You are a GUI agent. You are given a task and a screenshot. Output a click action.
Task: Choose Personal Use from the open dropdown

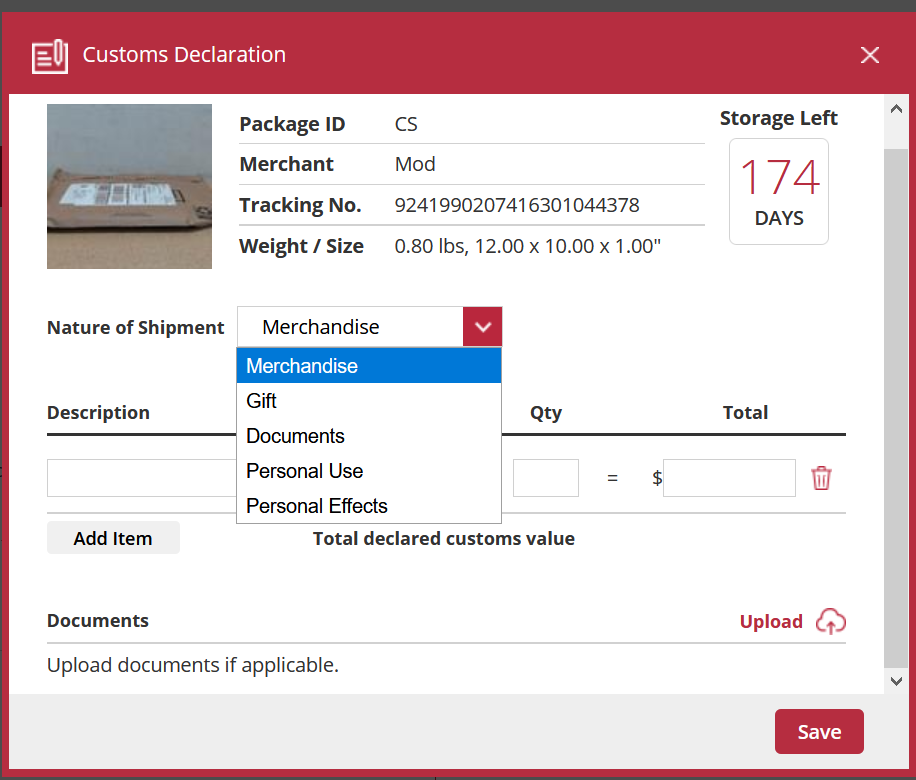coord(304,471)
